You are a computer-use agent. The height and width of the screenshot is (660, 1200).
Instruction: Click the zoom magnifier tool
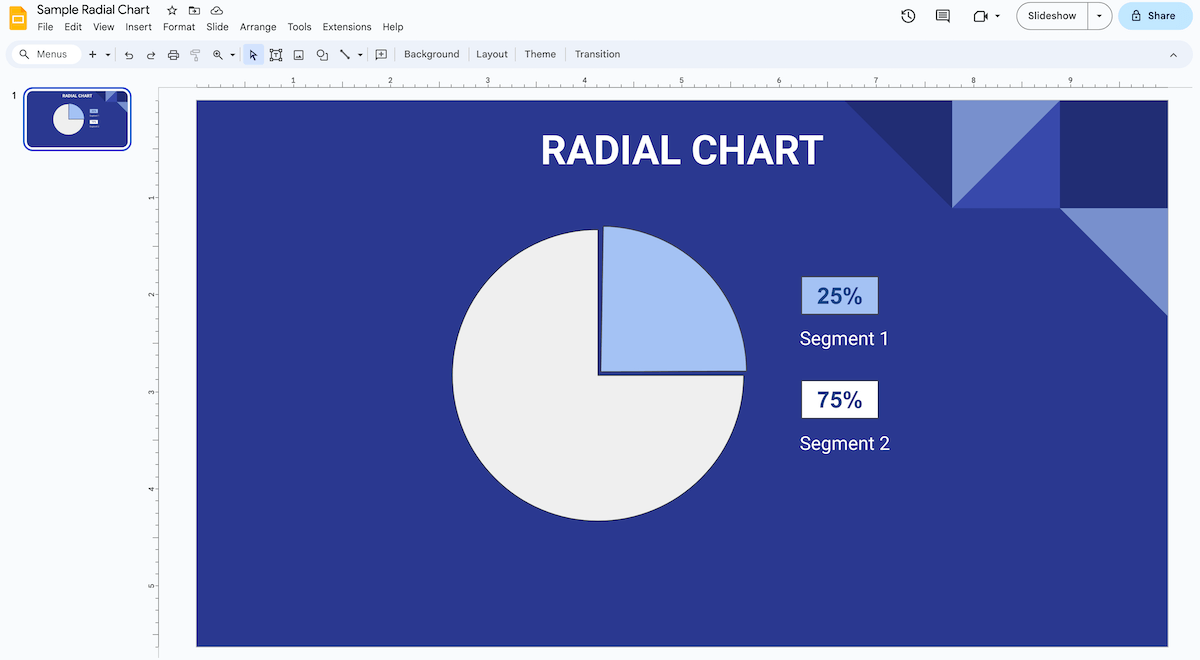[218, 54]
